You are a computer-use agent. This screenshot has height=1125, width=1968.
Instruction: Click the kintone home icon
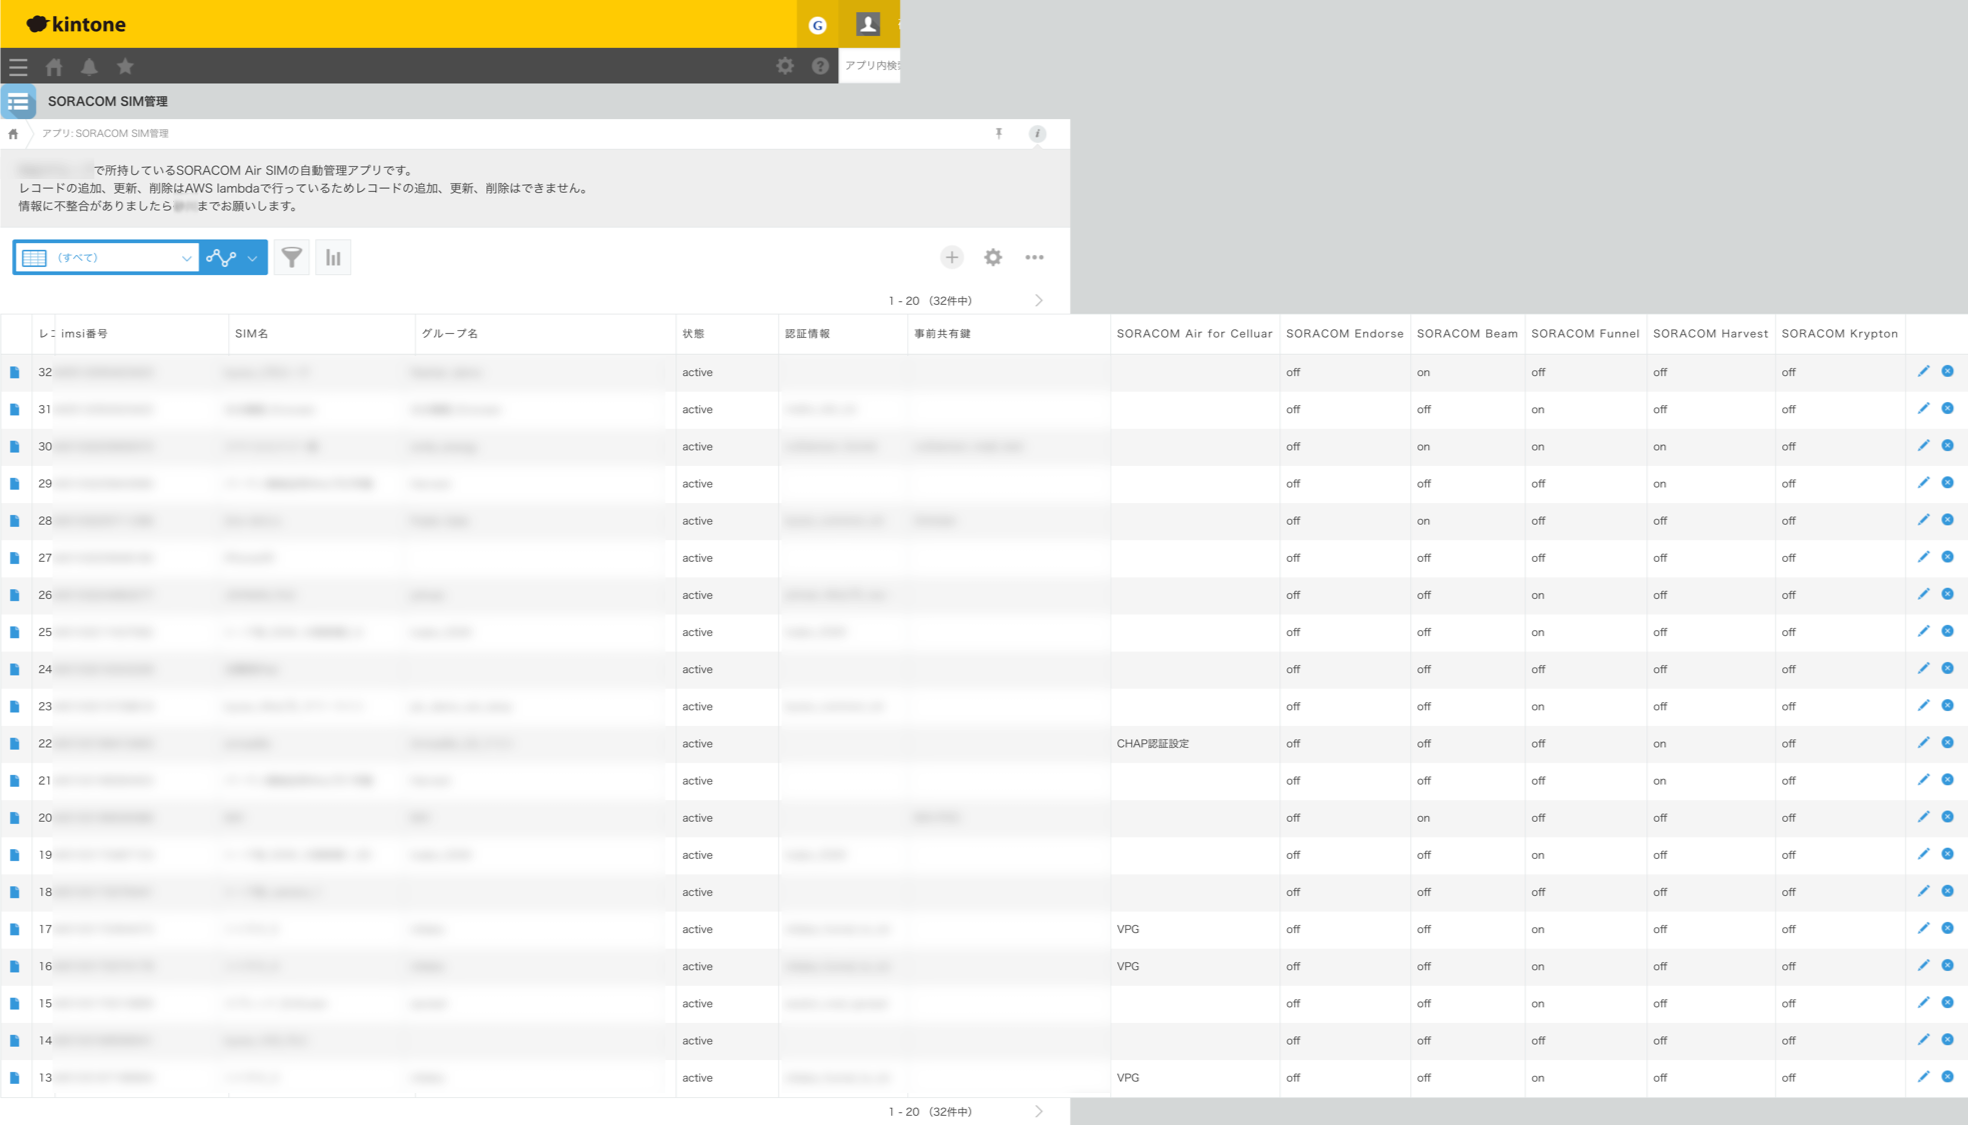point(54,66)
